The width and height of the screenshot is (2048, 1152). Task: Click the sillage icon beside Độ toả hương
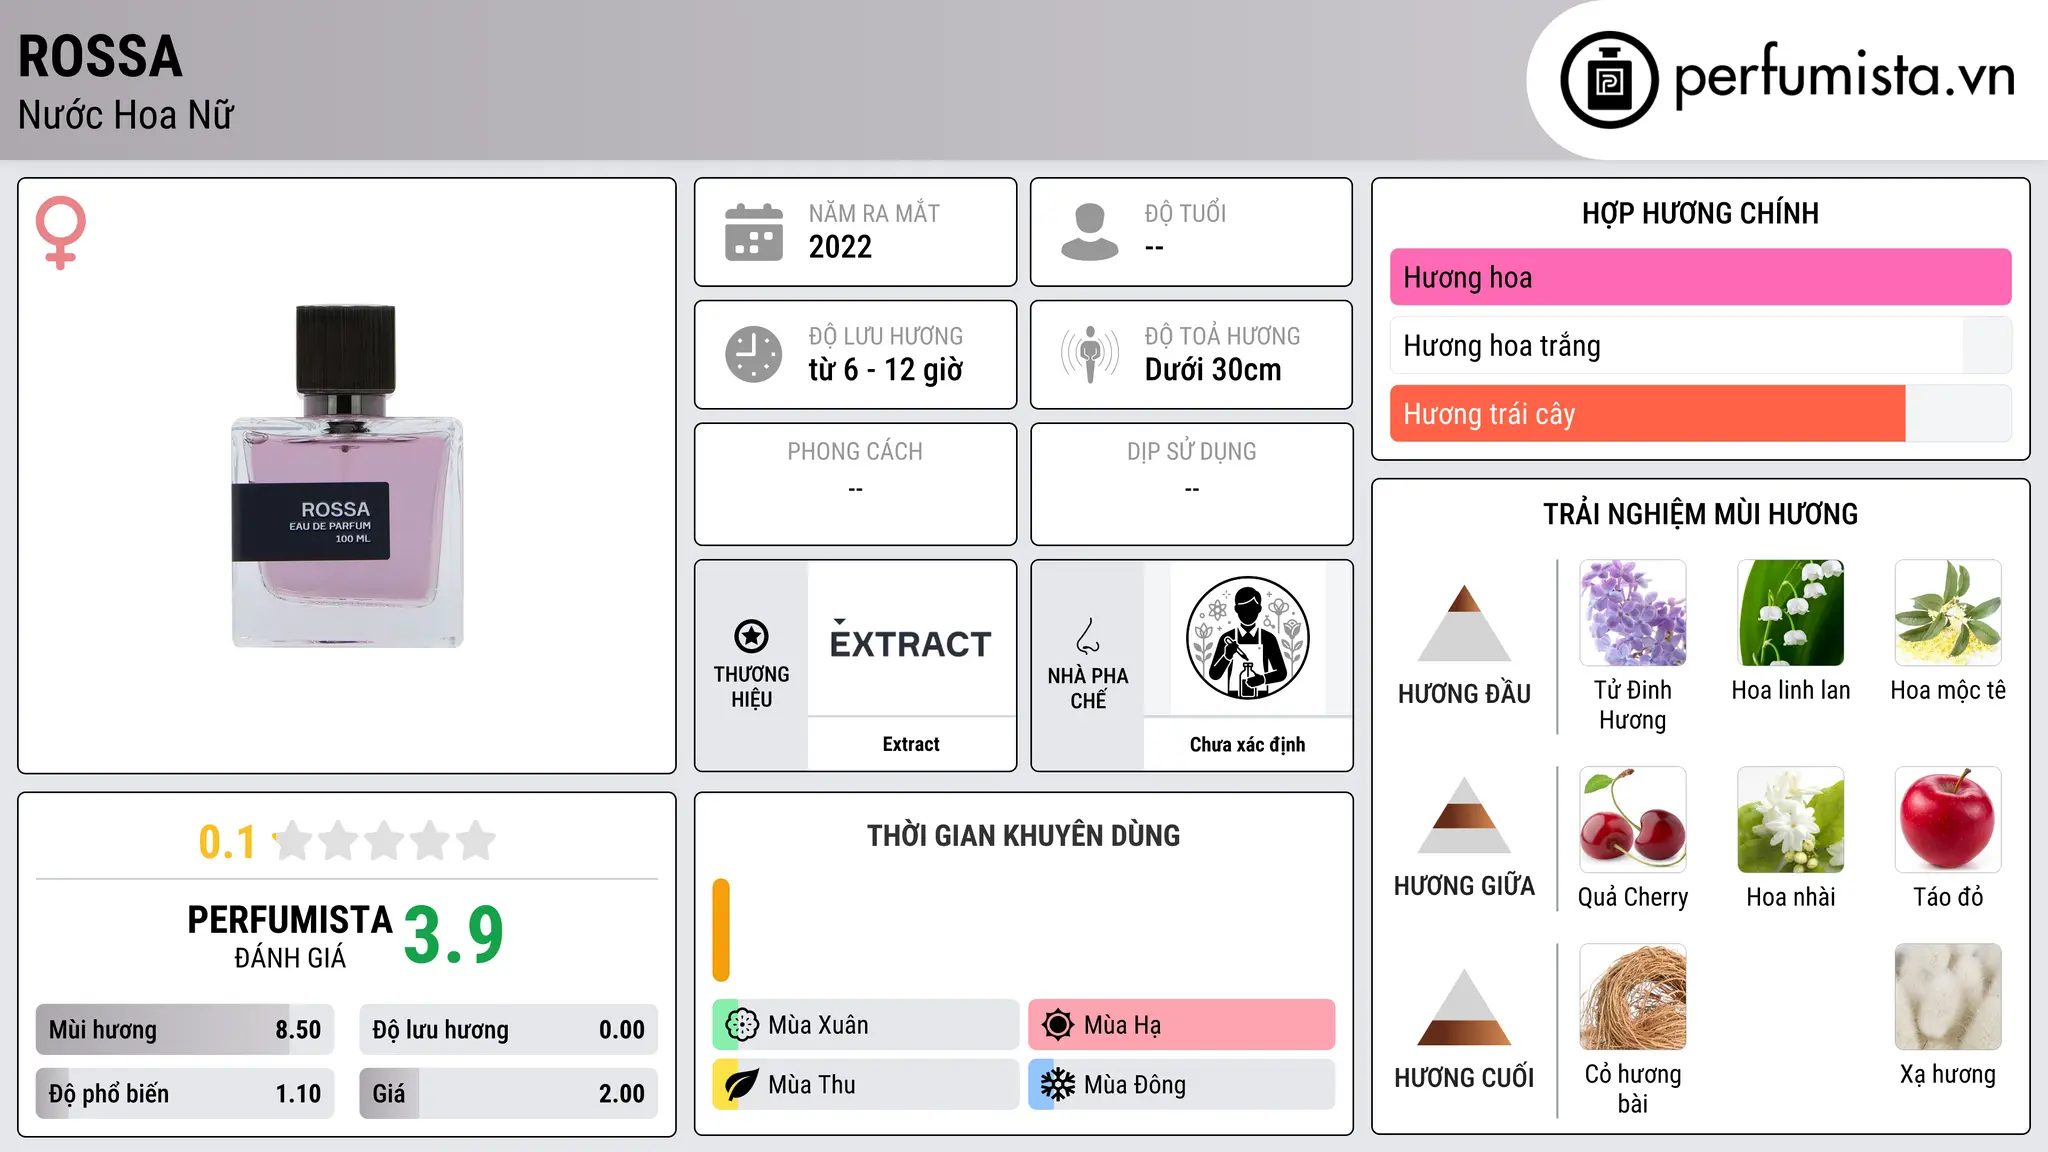pos(1090,354)
